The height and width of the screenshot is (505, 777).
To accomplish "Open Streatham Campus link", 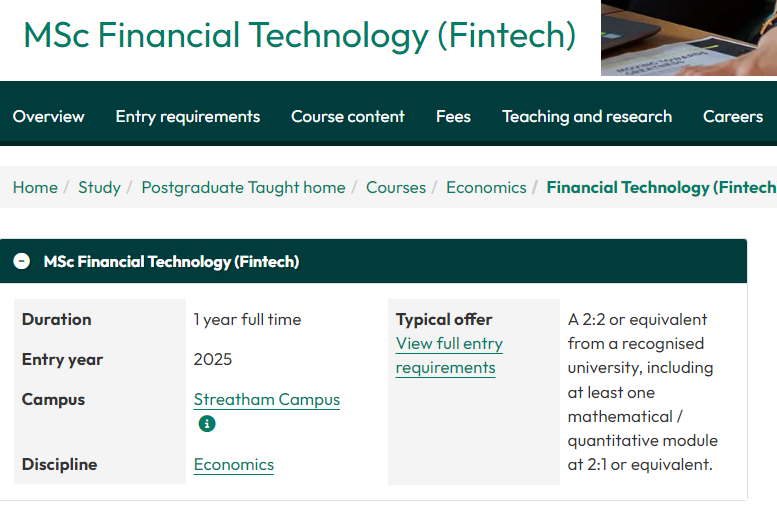I will click(x=267, y=399).
